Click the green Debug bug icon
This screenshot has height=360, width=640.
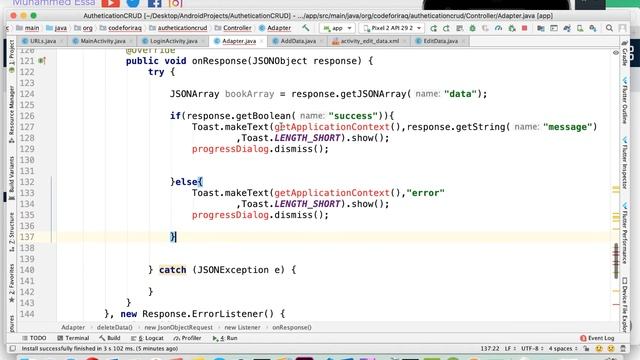click(473, 28)
